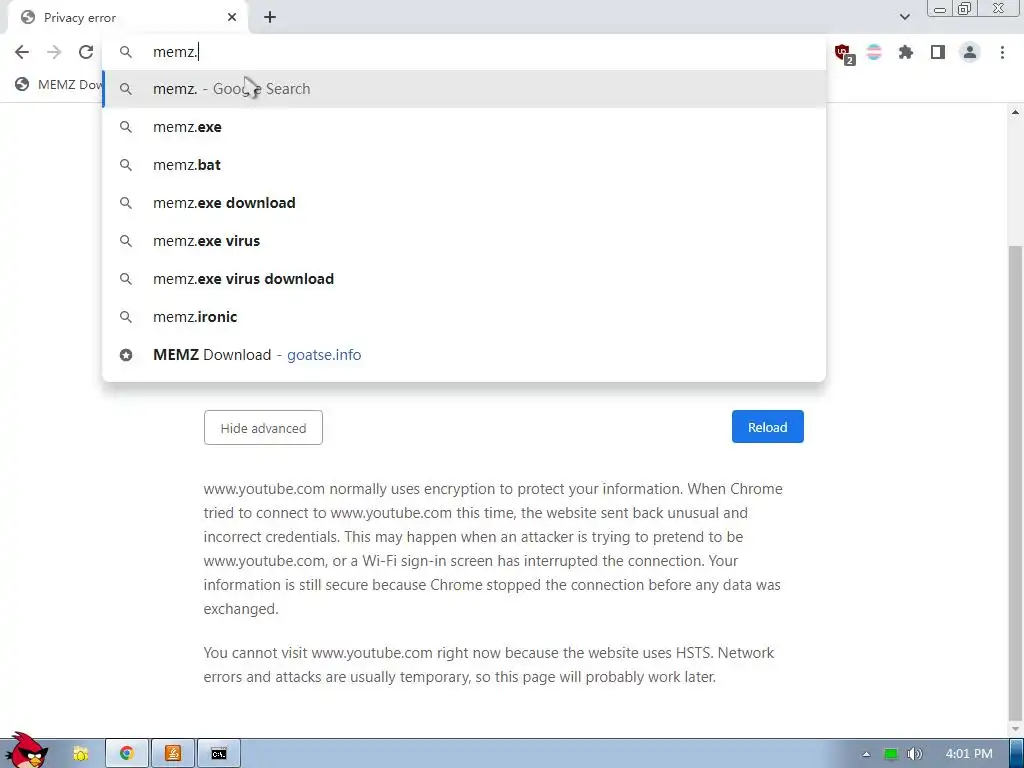
Task: Click the scrollbar up arrow
Action: pos(1016,112)
